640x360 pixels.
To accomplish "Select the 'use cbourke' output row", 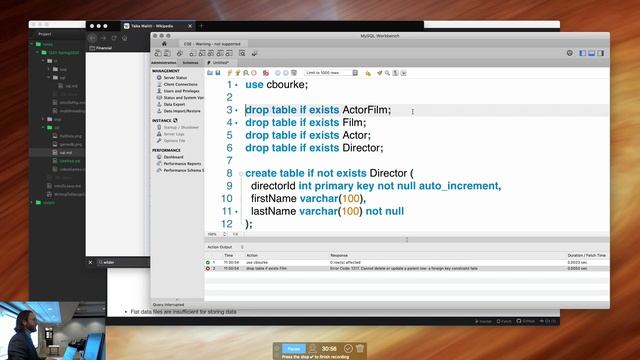I will tap(407, 262).
